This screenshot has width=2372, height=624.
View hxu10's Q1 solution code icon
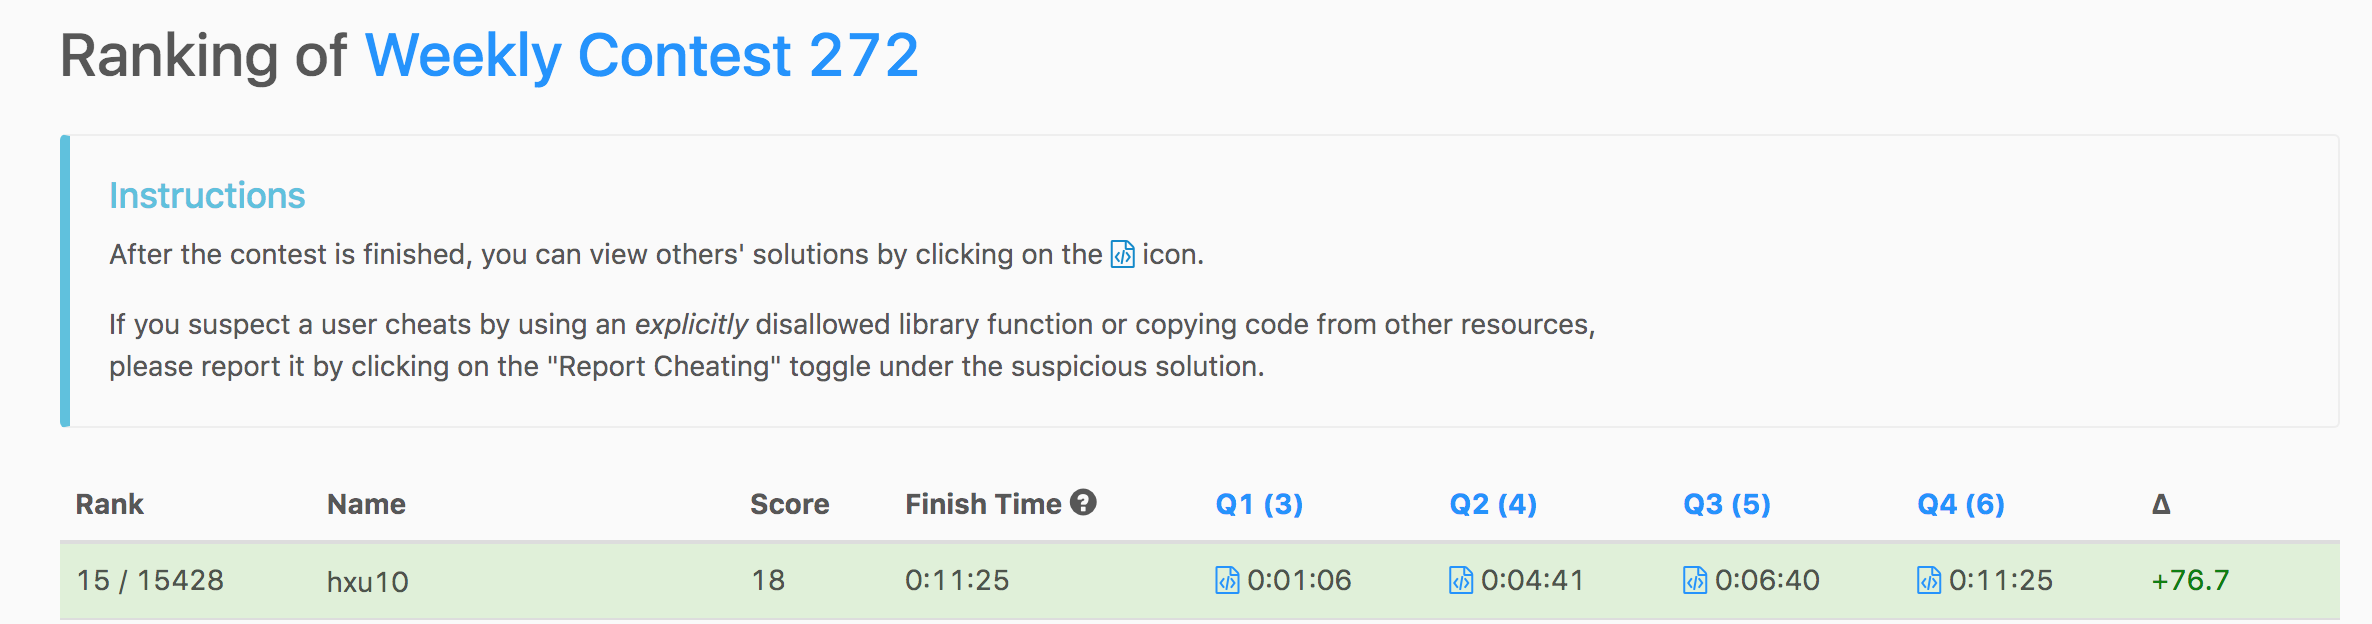pos(1227,580)
